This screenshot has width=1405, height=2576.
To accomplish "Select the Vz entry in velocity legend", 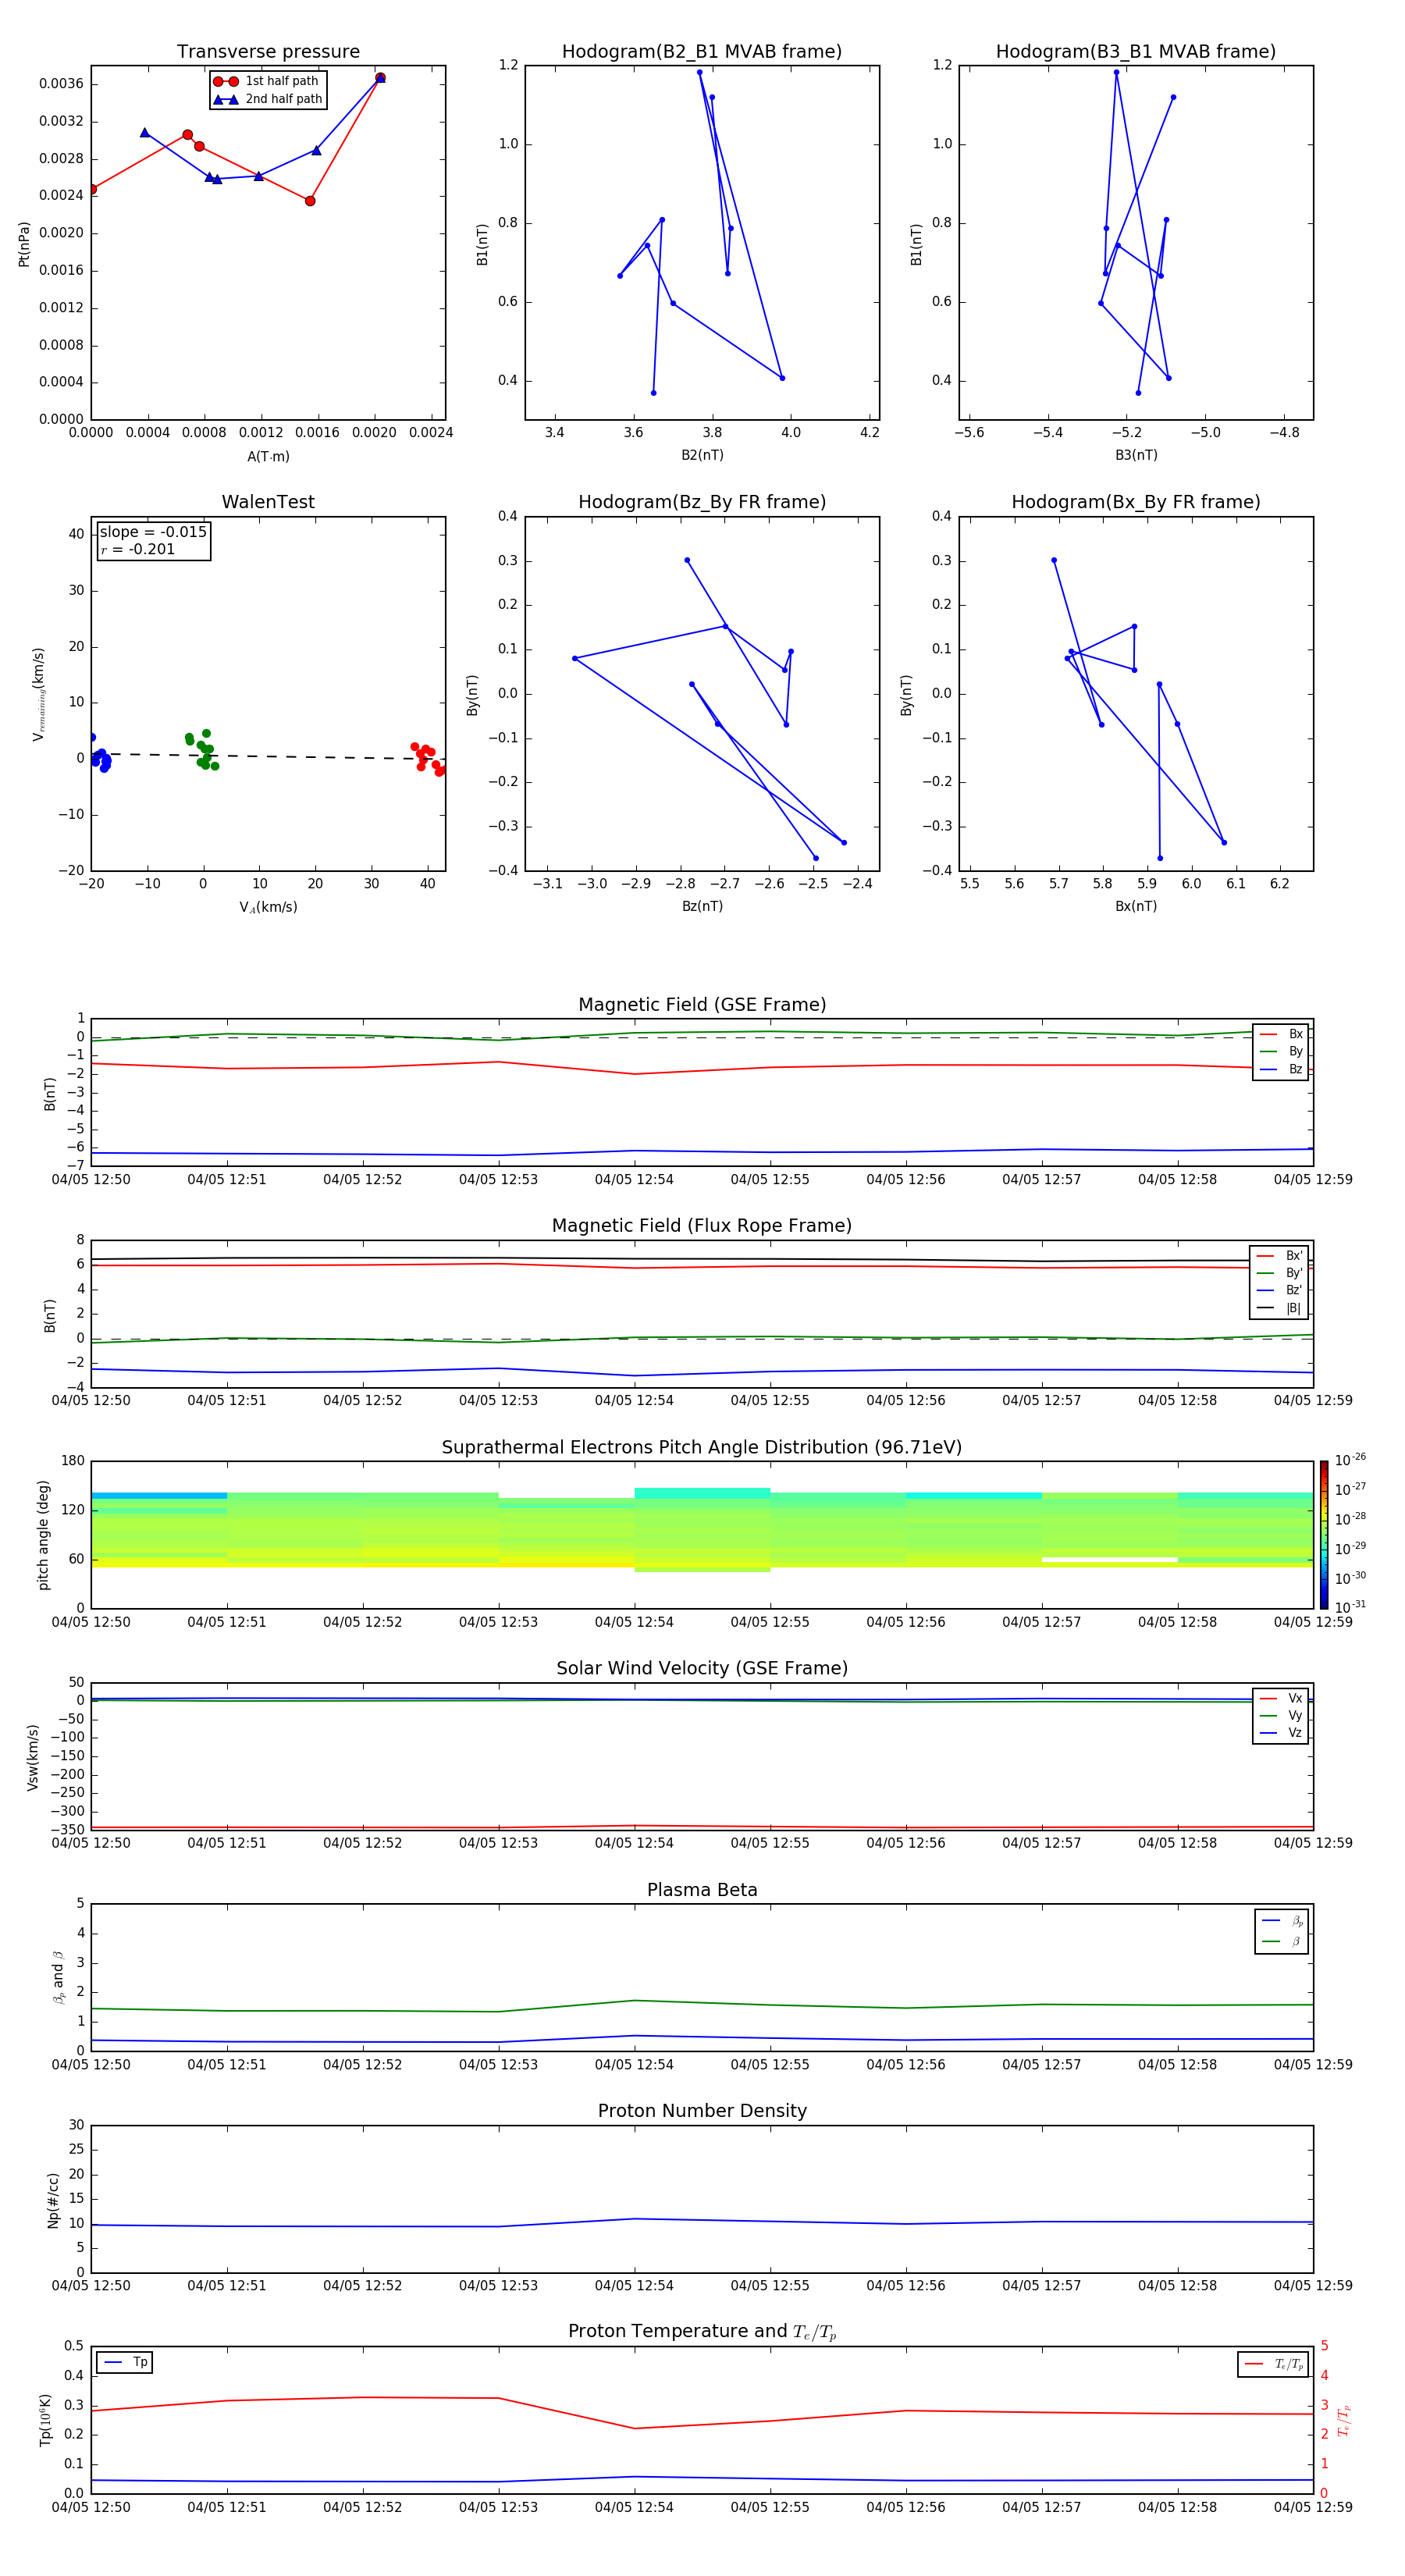I will pos(1281,1732).
